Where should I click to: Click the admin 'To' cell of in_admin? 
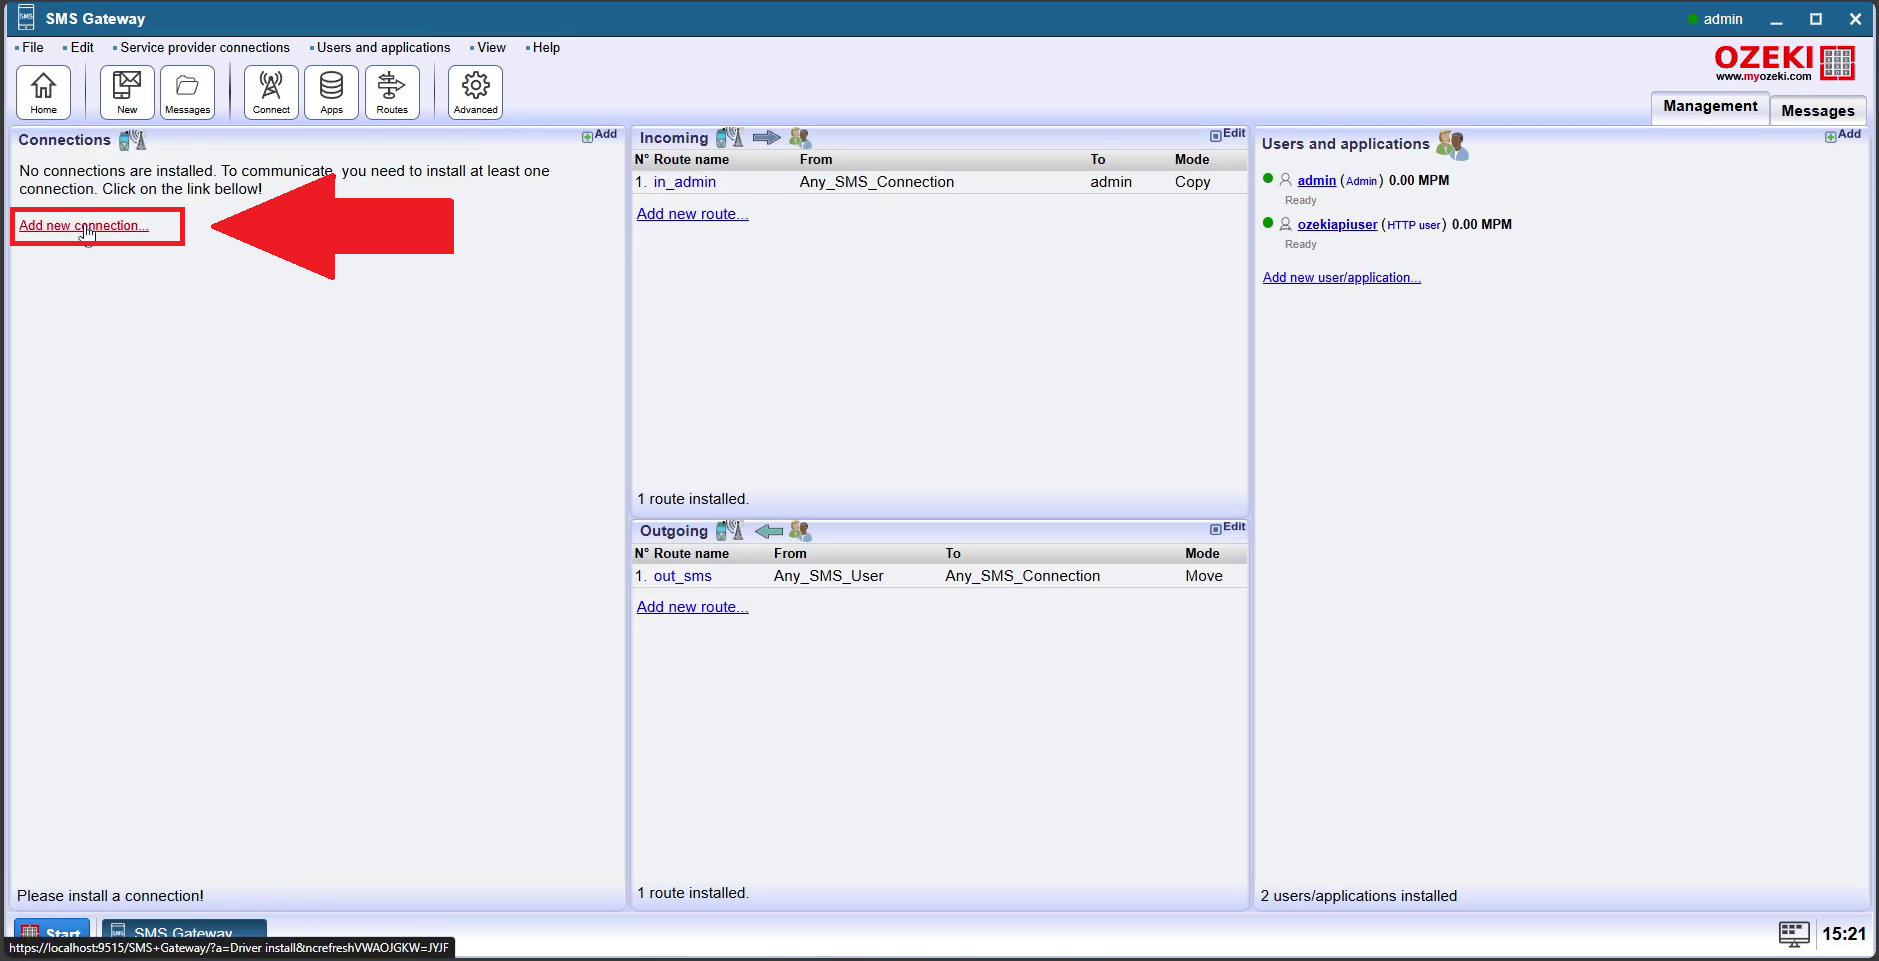point(1111,182)
